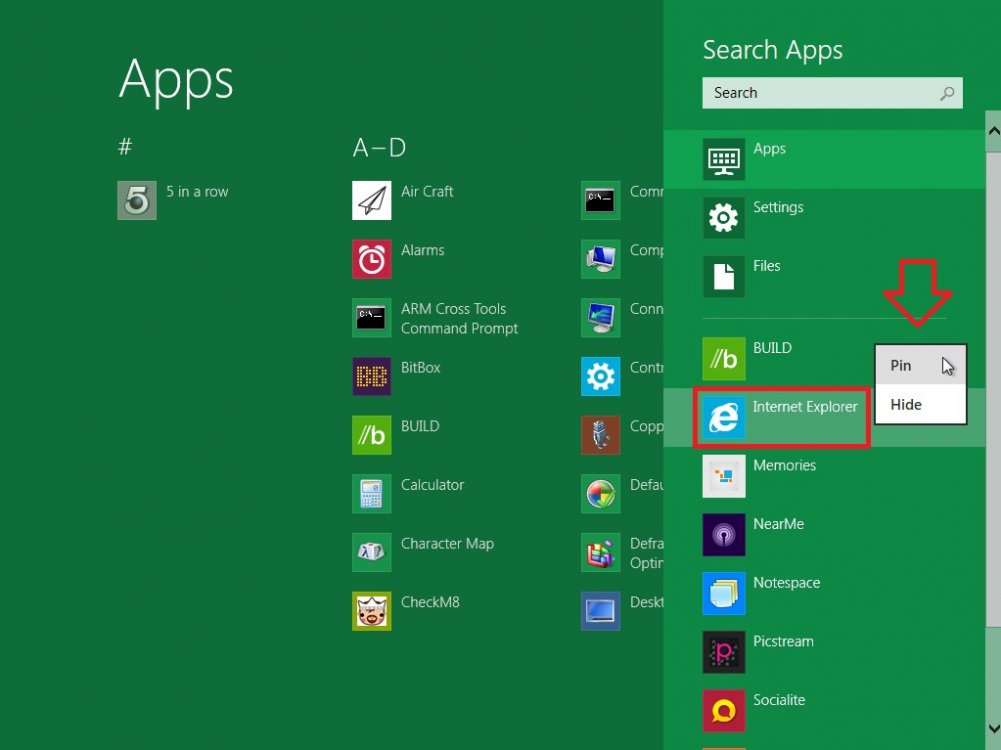1001x750 pixels.
Task: Choose Pin from the context menu
Action: tap(901, 366)
